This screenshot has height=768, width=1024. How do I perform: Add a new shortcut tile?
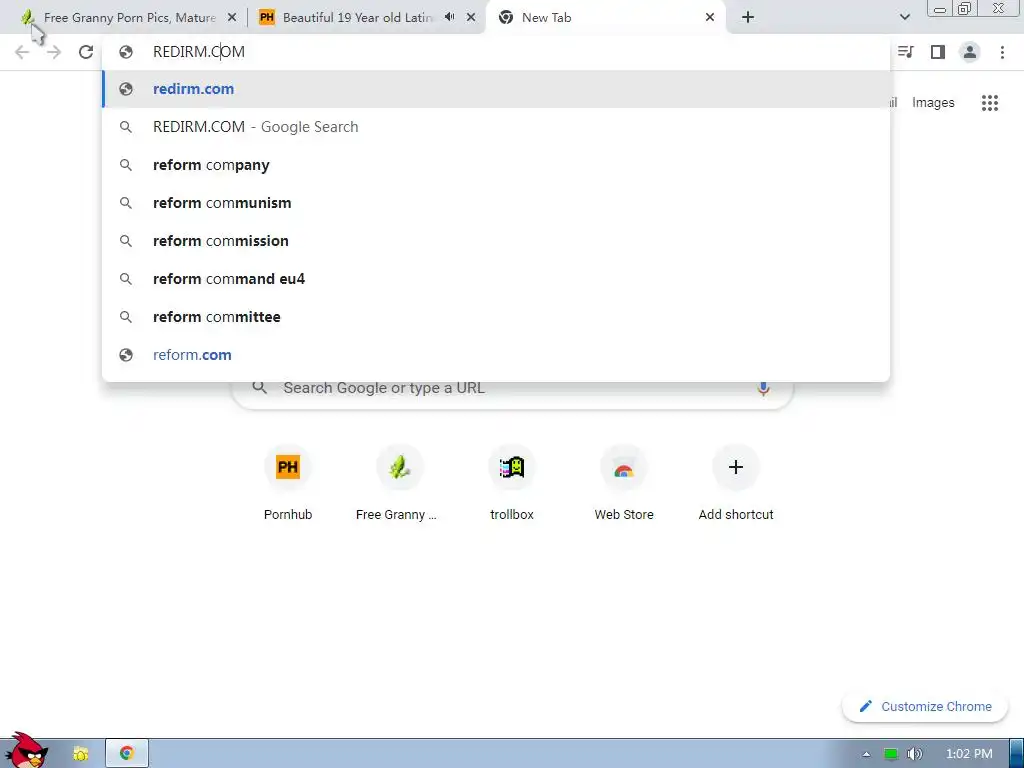tap(736, 484)
